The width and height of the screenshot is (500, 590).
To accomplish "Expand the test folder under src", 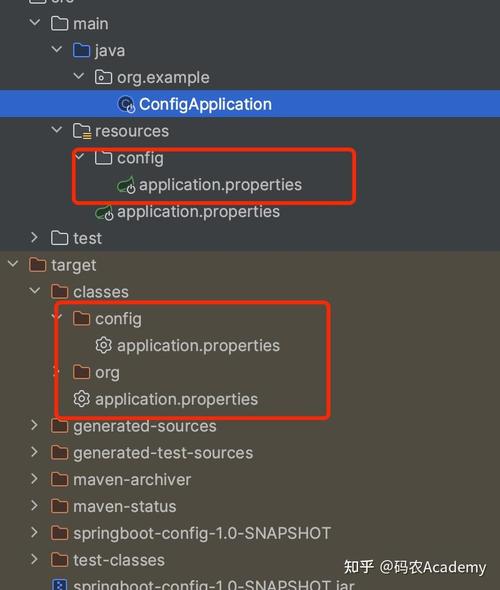I will coord(35,237).
